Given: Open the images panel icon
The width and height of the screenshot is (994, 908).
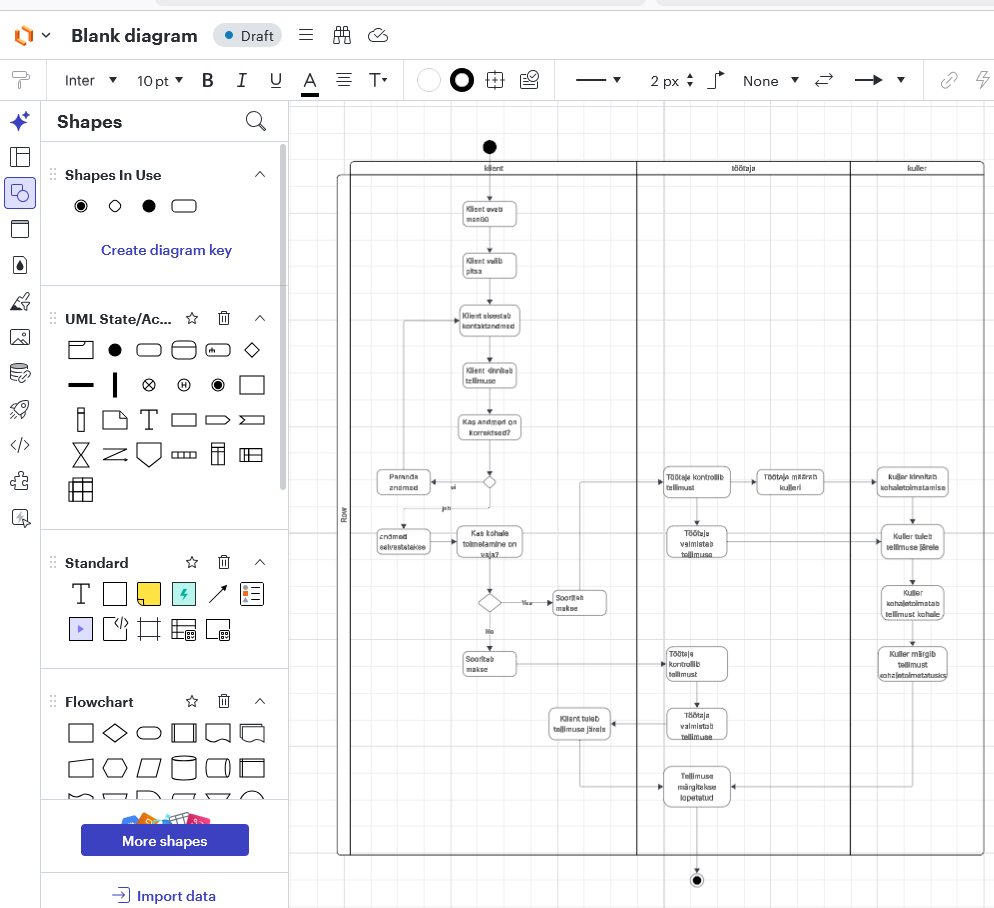Looking at the screenshot, I should click(20, 337).
